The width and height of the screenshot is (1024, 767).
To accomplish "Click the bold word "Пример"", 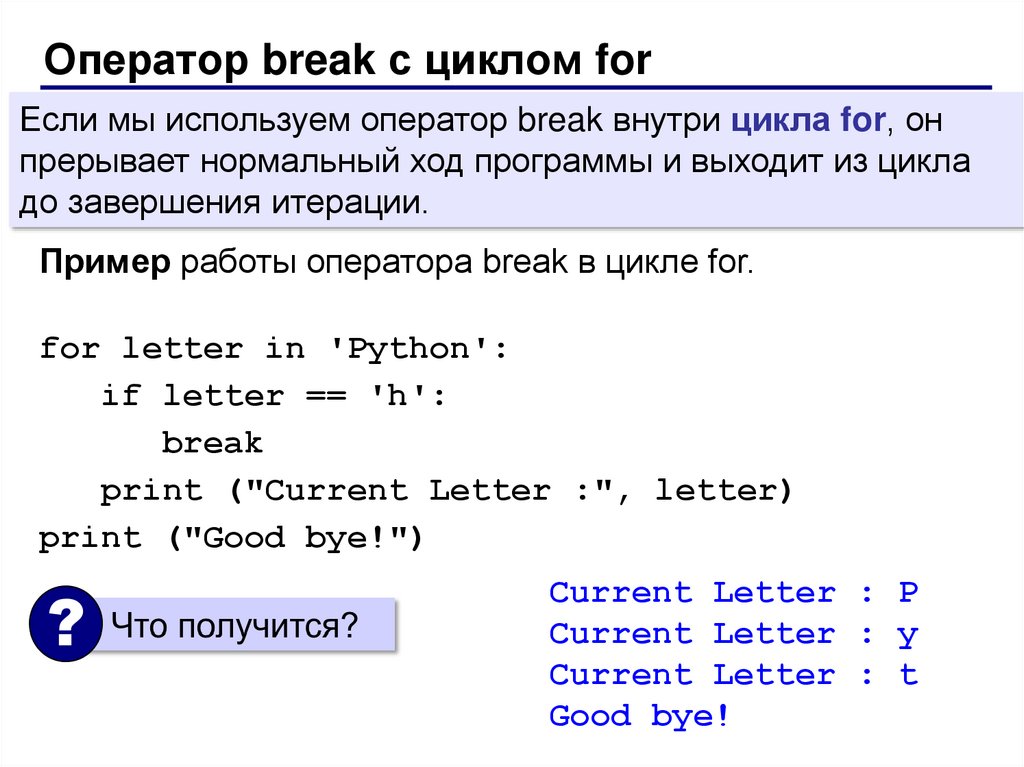I will pos(106,265).
